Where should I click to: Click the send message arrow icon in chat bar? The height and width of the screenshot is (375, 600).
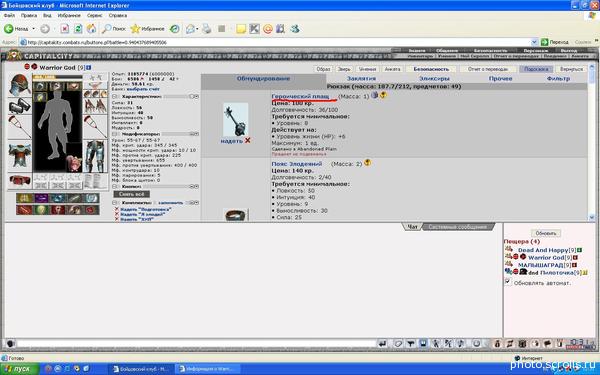pyautogui.click(x=382, y=344)
